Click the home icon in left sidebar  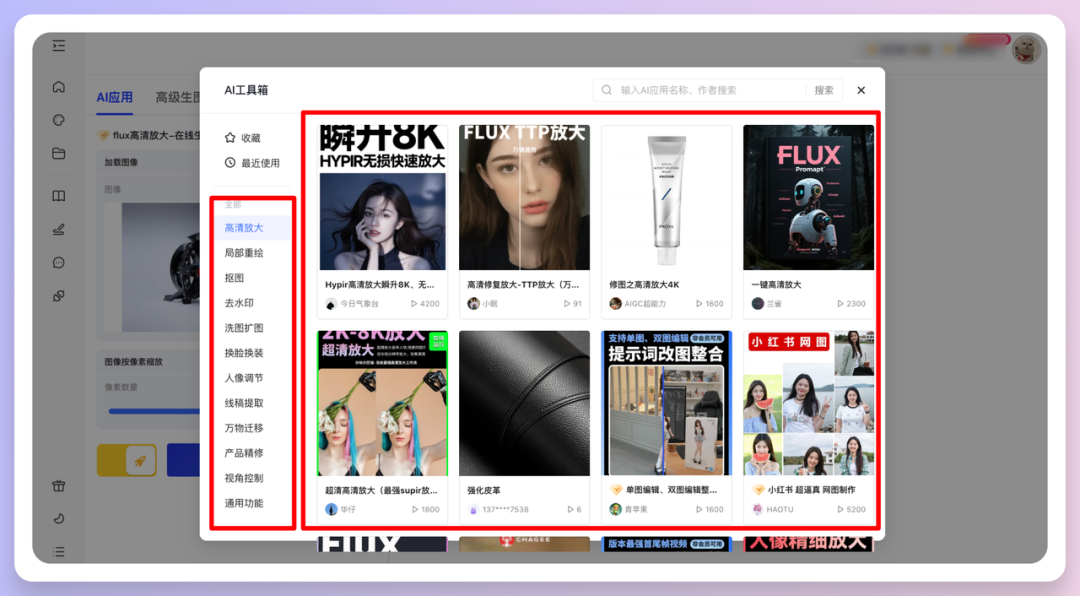(59, 87)
